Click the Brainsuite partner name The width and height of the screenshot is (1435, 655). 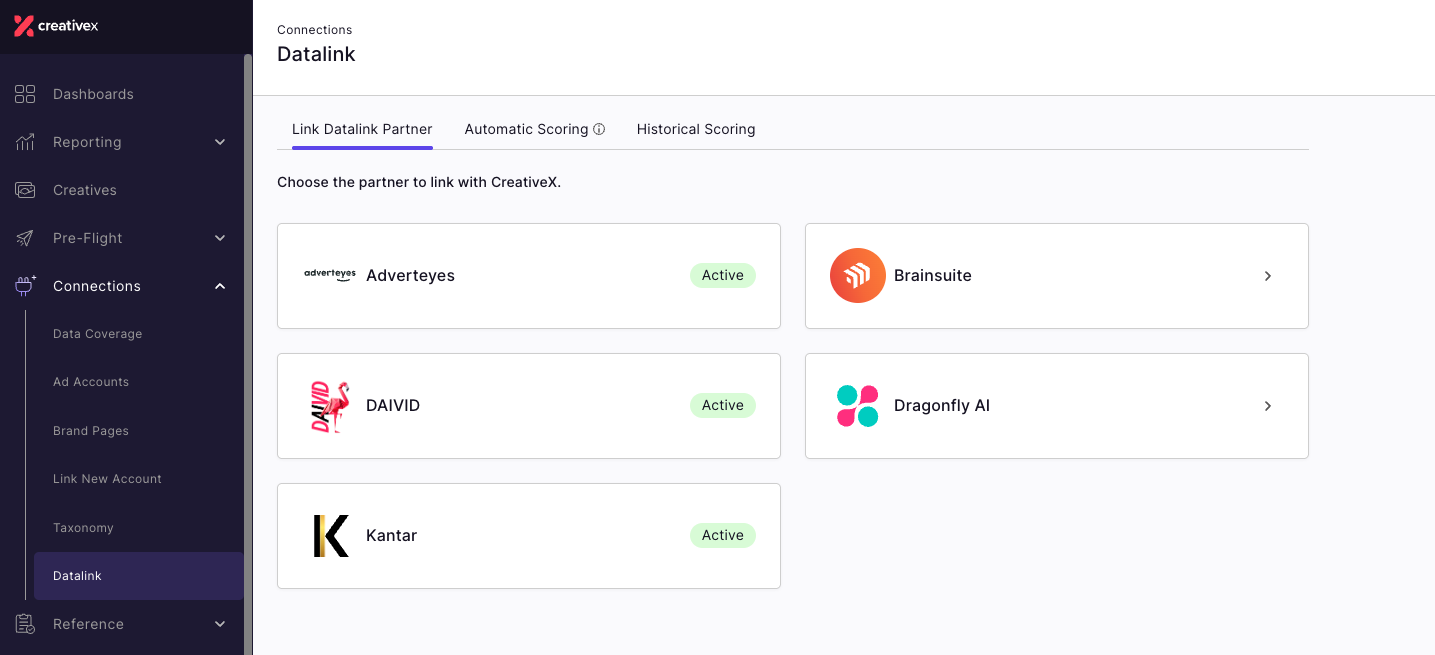tap(933, 276)
